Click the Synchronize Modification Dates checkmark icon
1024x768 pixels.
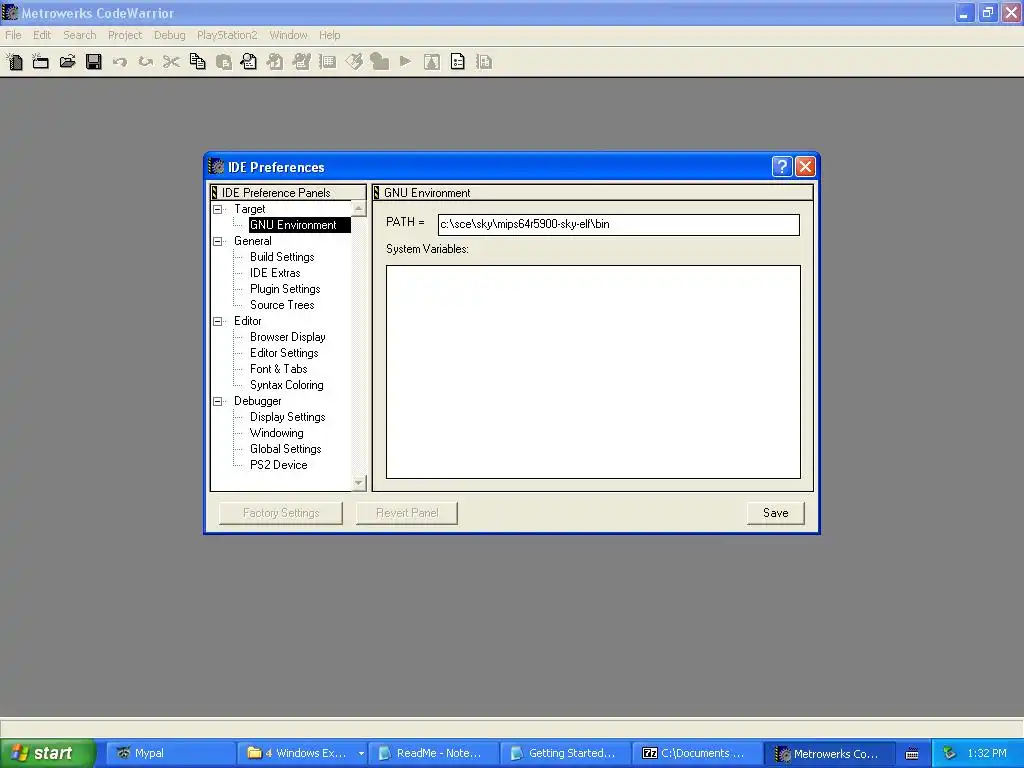[x=354, y=62]
